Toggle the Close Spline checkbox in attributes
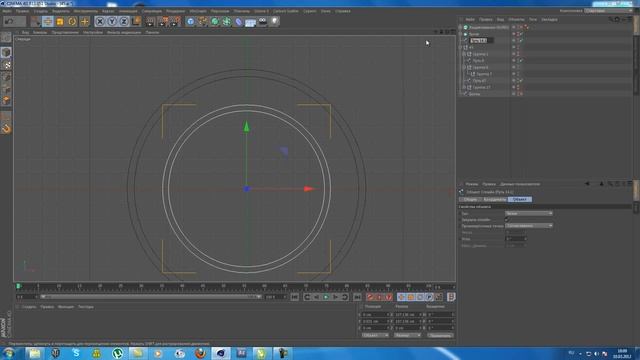 507,220
